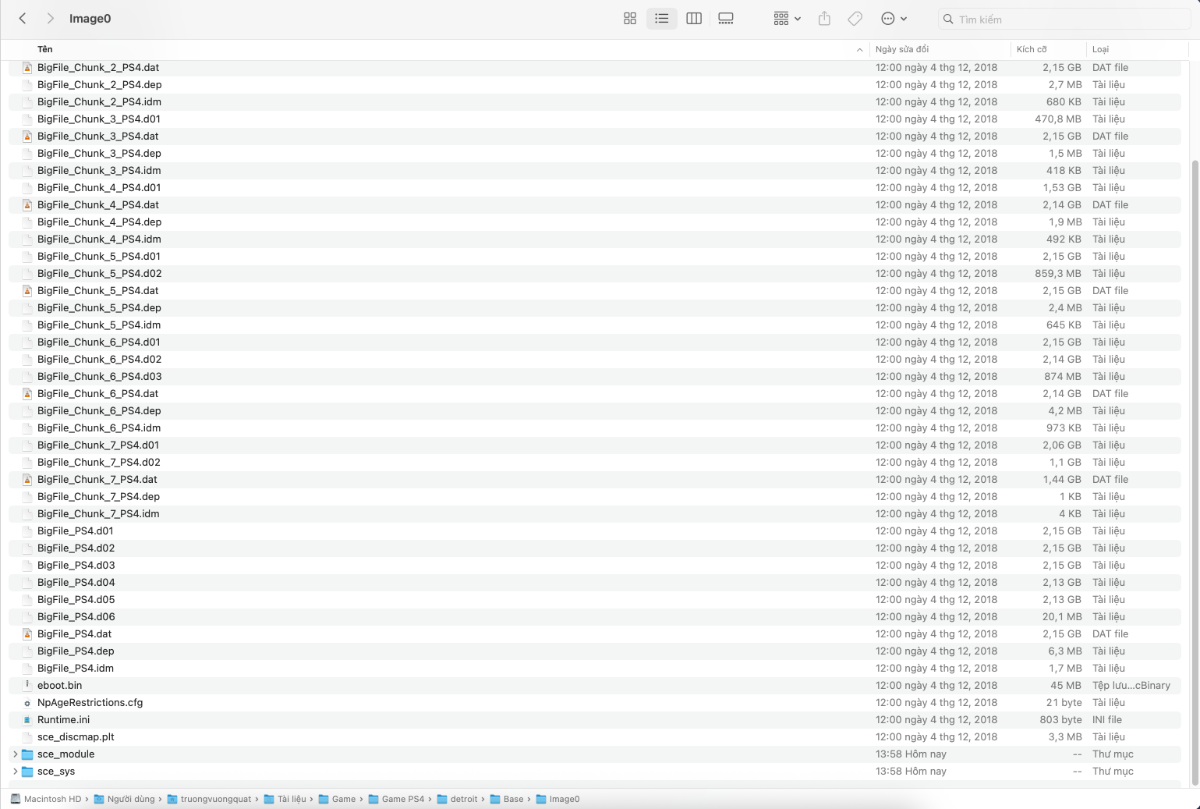The width and height of the screenshot is (1200, 809).
Task: Go to Base in the path bar
Action: pos(506,799)
